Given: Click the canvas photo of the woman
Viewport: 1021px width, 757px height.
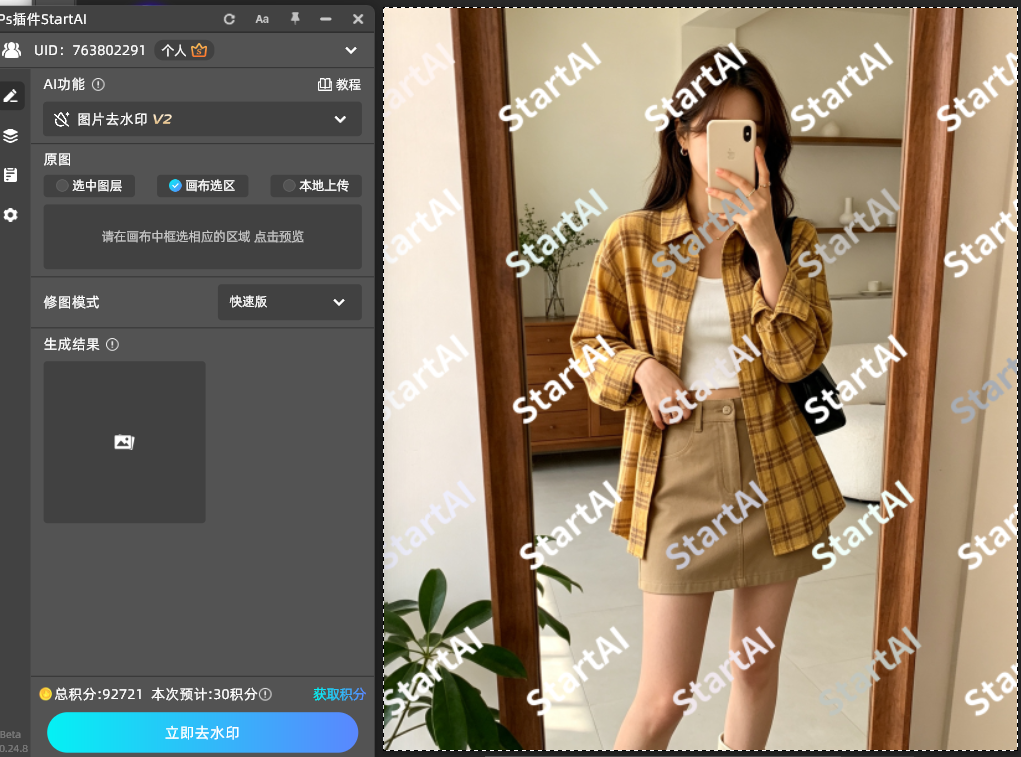Looking at the screenshot, I should 701,379.
